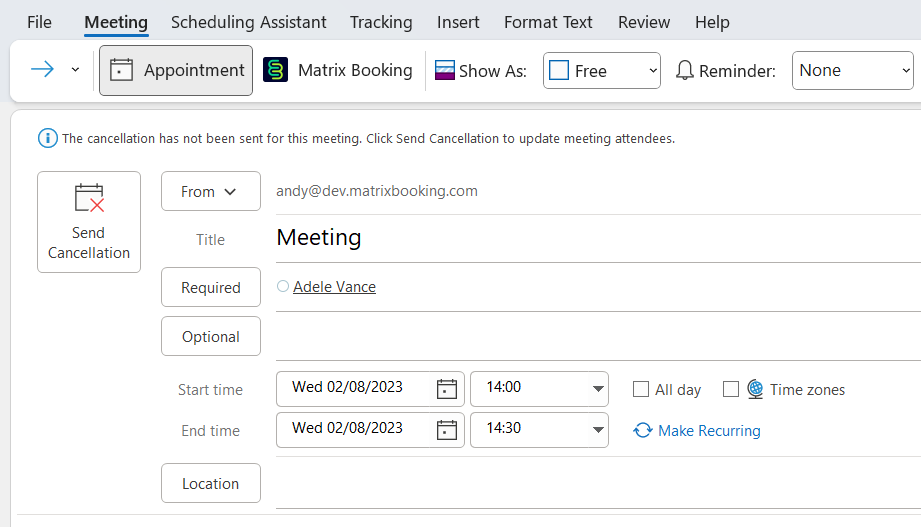This screenshot has height=527, width=921.
Task: Click Adele Vance presence status circle
Action: coord(283,287)
